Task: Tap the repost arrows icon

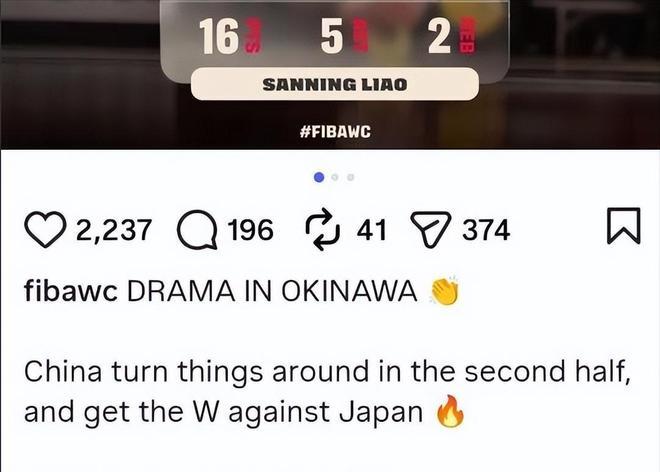Action: point(322,229)
